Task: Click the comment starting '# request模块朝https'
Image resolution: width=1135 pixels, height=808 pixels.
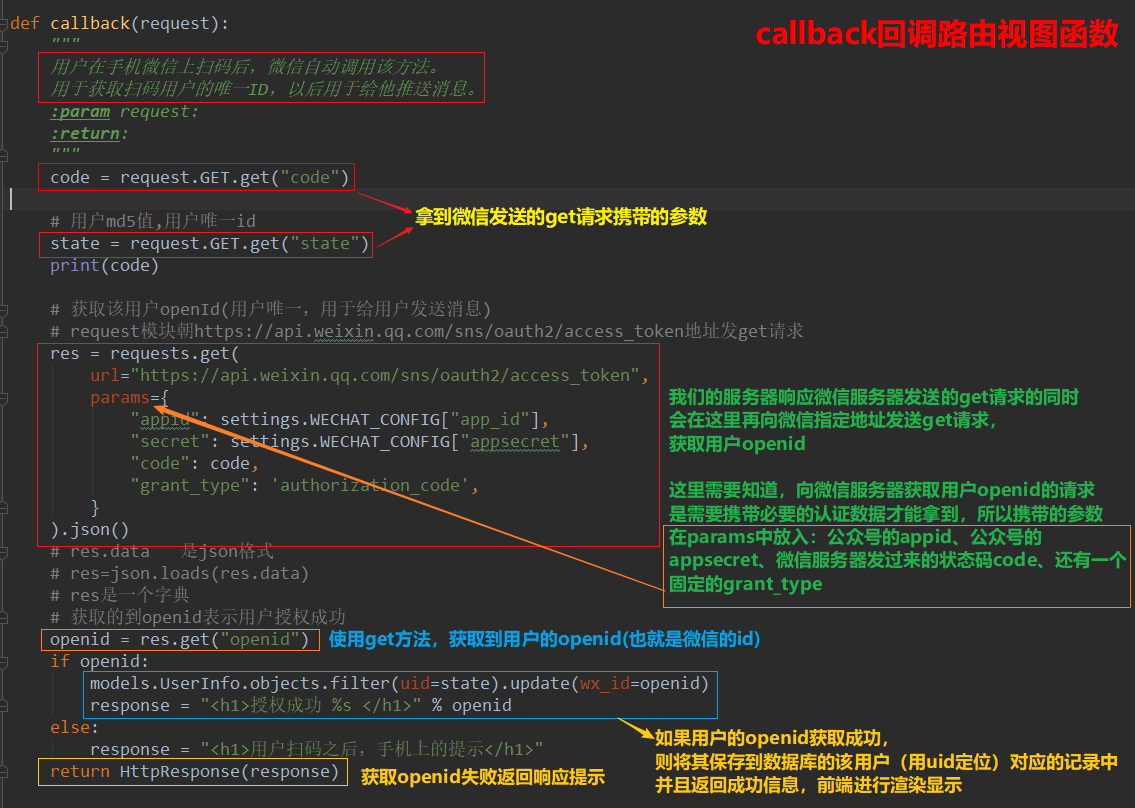Action: 426,332
